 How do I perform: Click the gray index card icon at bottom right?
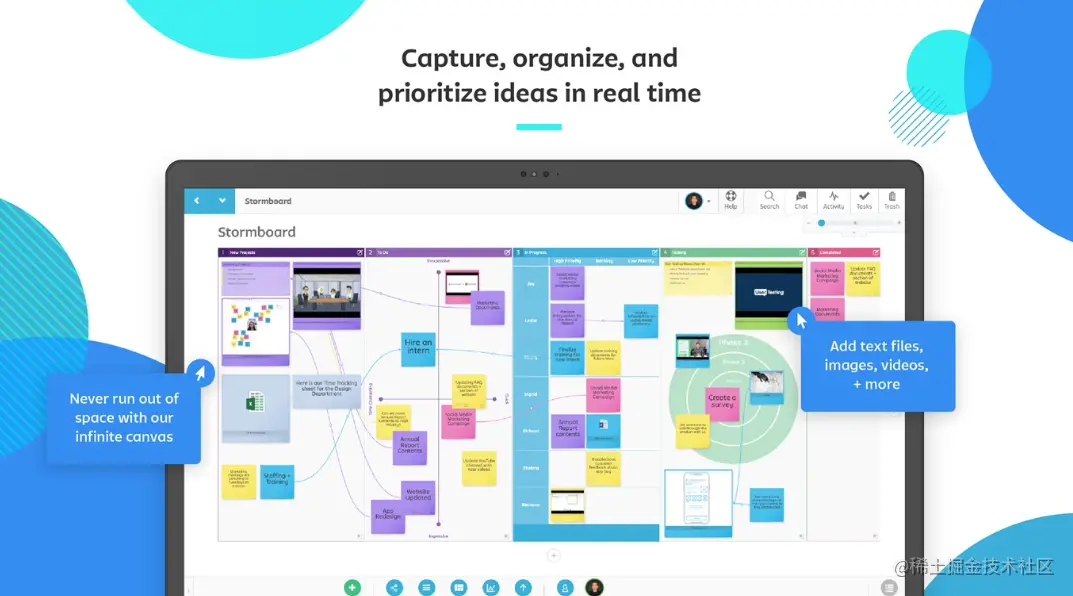[x=888, y=587]
